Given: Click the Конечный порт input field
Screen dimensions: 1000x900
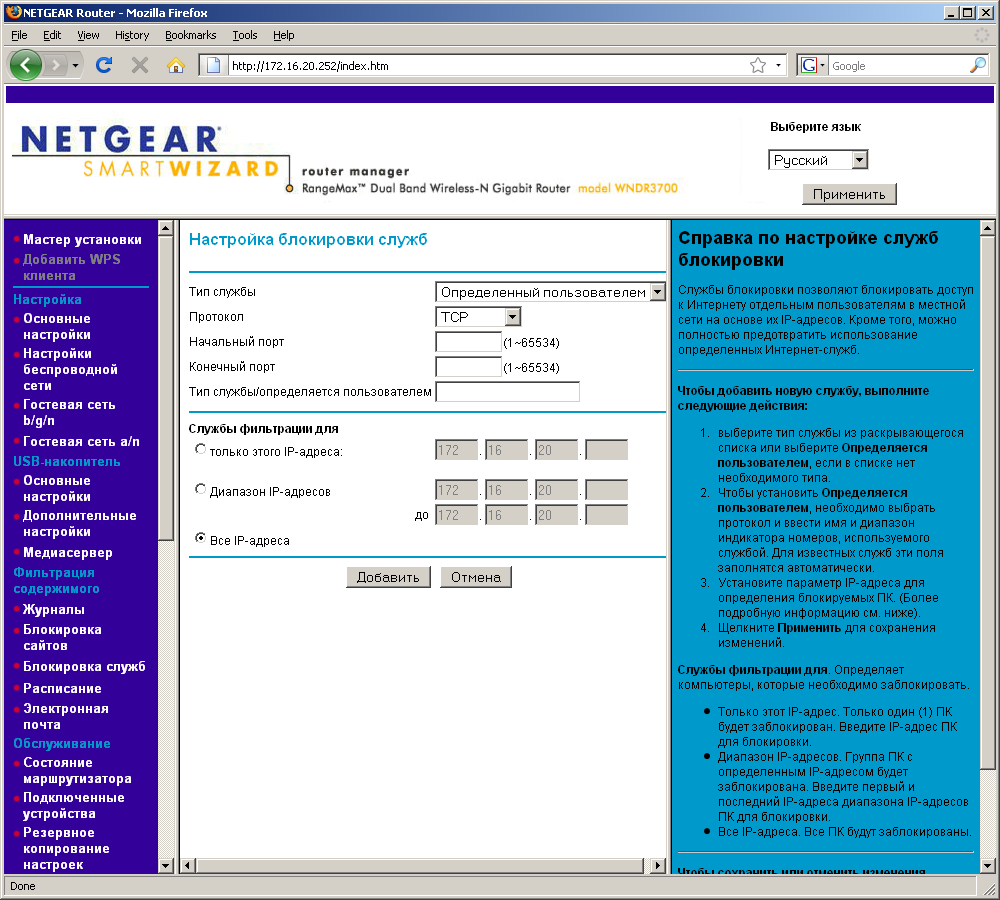Looking at the screenshot, I should [468, 367].
